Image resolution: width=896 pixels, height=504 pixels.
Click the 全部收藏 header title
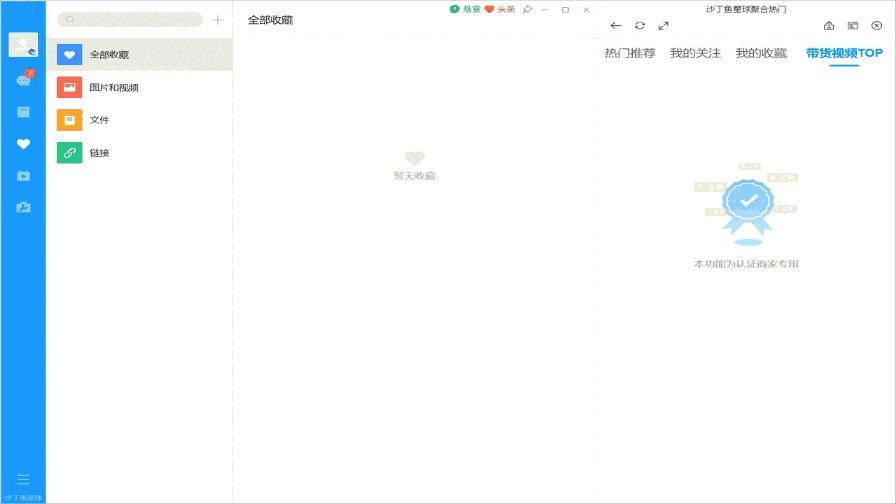pos(270,20)
